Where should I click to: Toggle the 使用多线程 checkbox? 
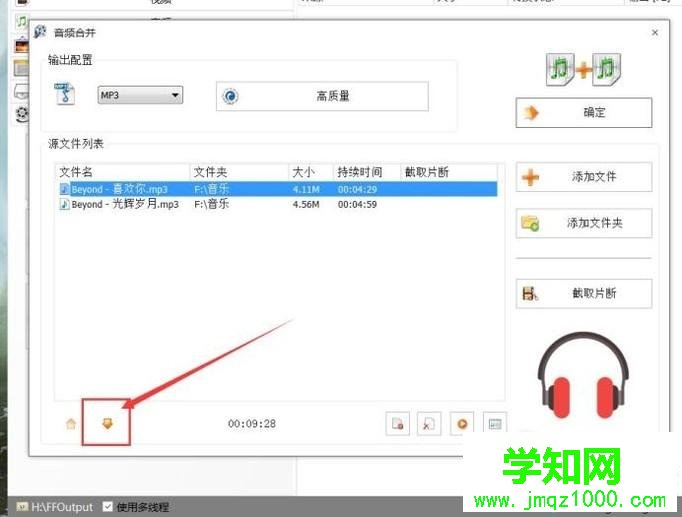[x=107, y=507]
